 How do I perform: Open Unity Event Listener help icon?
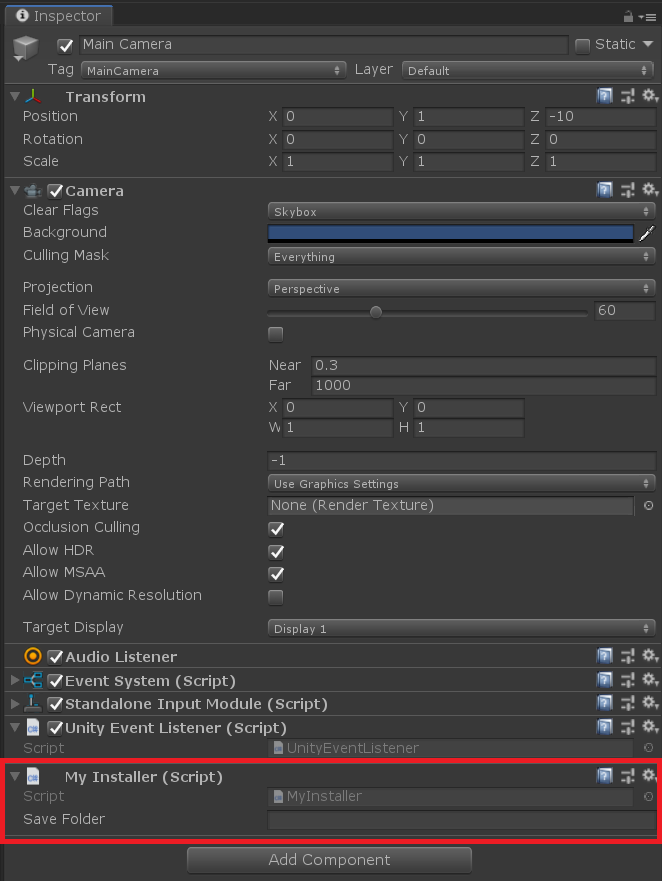pyautogui.click(x=605, y=727)
